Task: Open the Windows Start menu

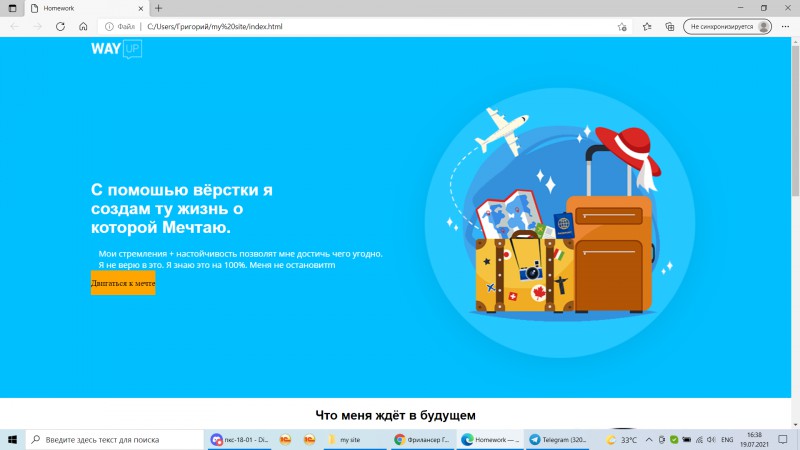Action: [x=13, y=439]
